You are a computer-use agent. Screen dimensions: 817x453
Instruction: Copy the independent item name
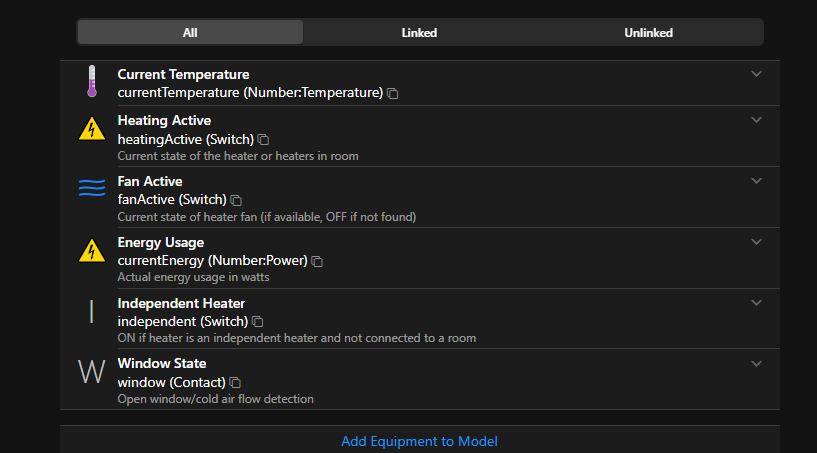(x=257, y=322)
